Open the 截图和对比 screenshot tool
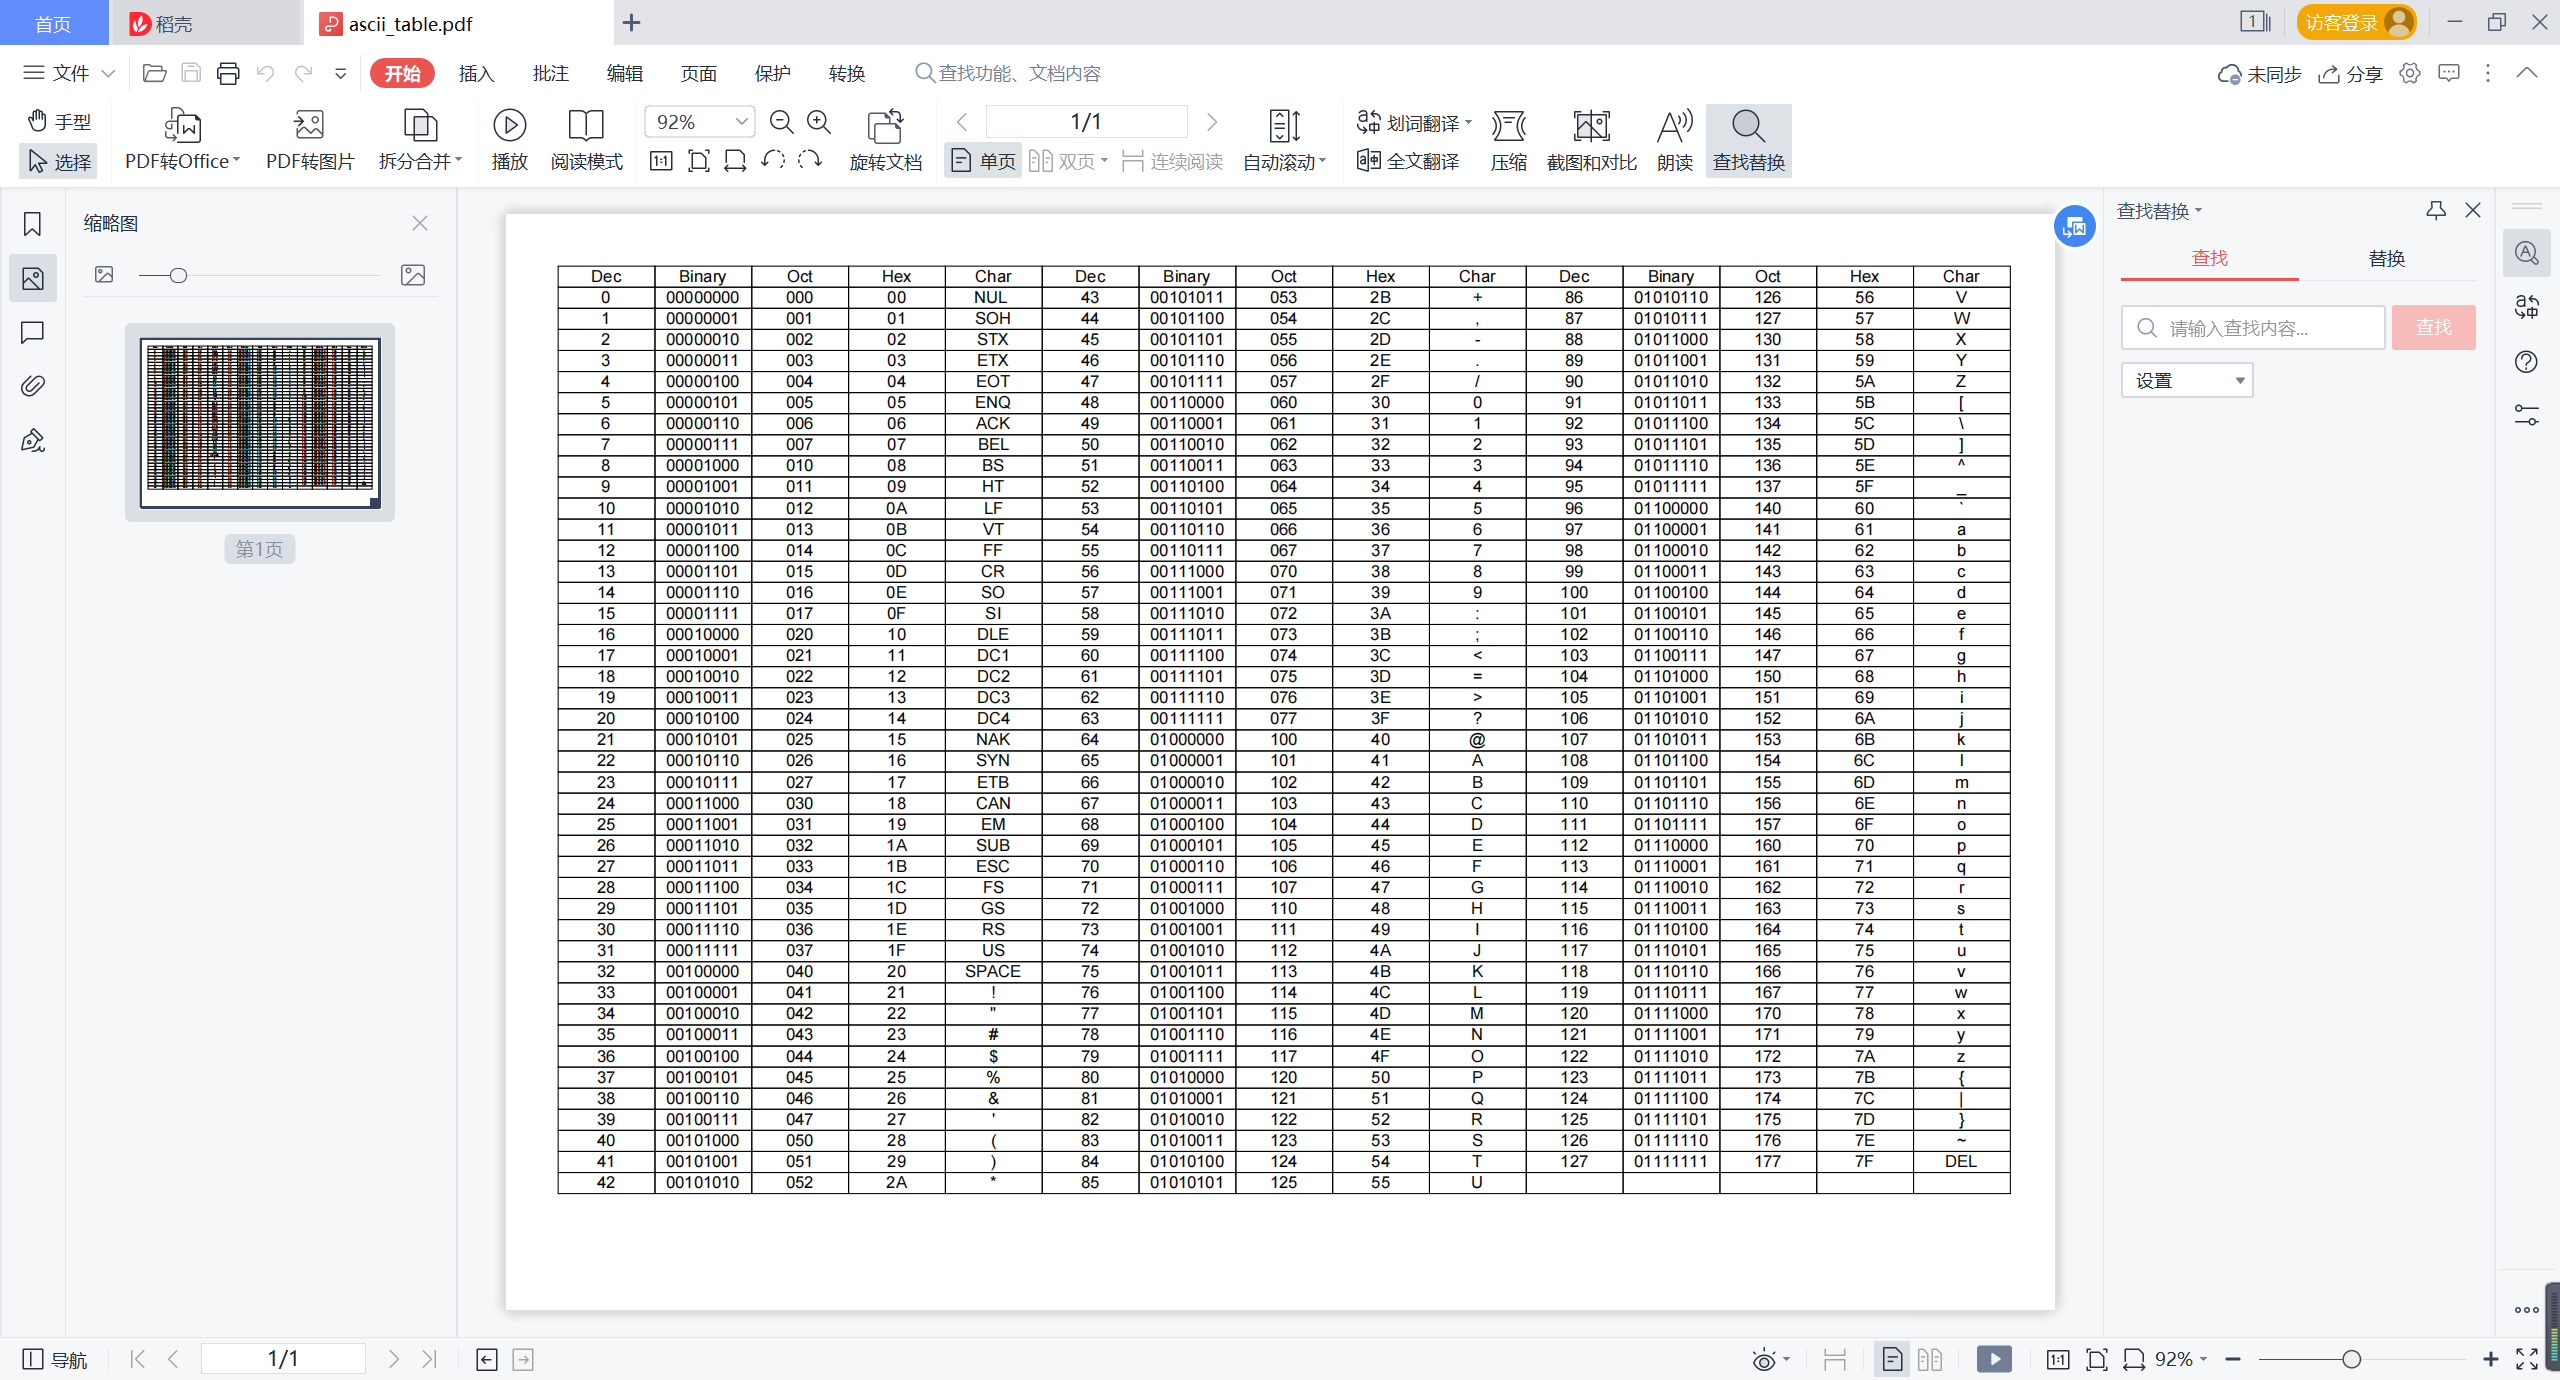The image size is (2560, 1380). 1591,126
